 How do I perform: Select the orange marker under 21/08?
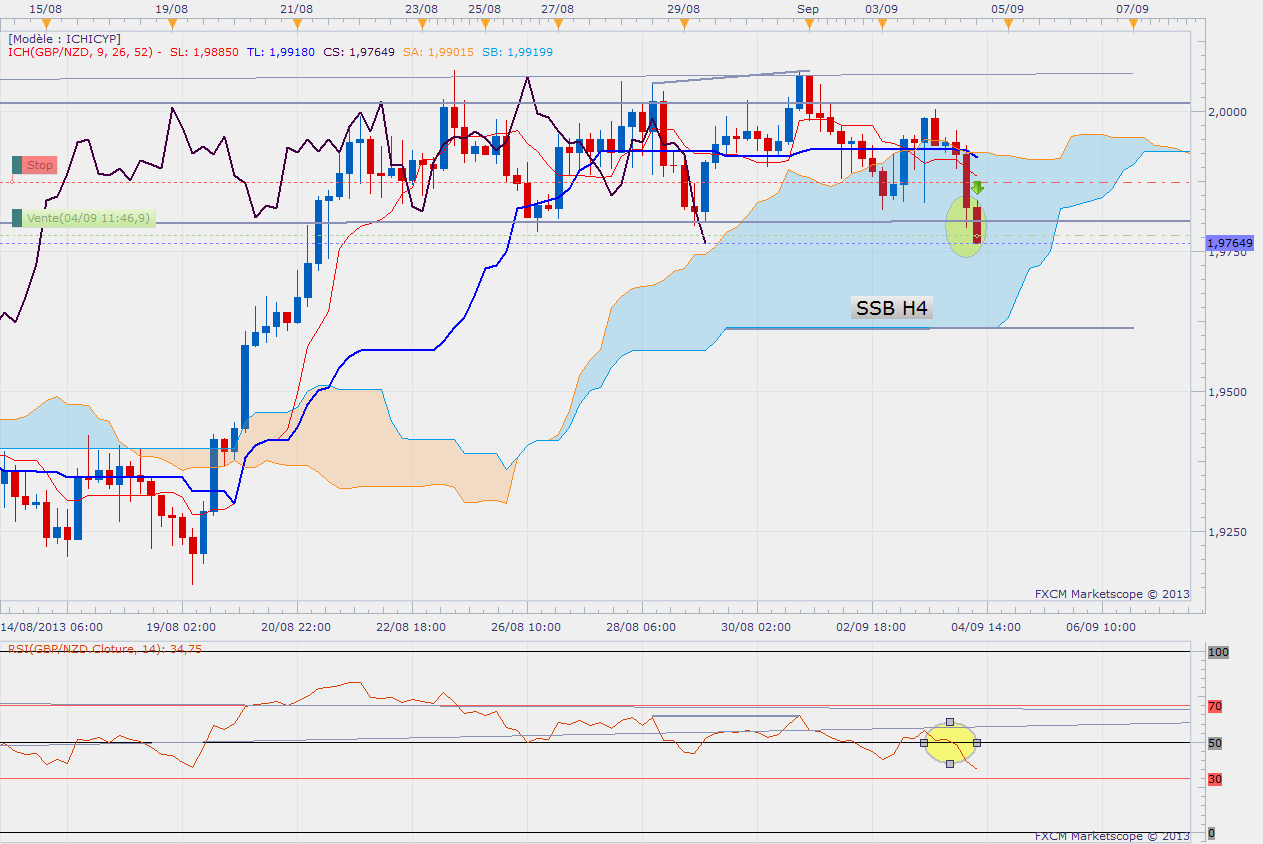[297, 22]
